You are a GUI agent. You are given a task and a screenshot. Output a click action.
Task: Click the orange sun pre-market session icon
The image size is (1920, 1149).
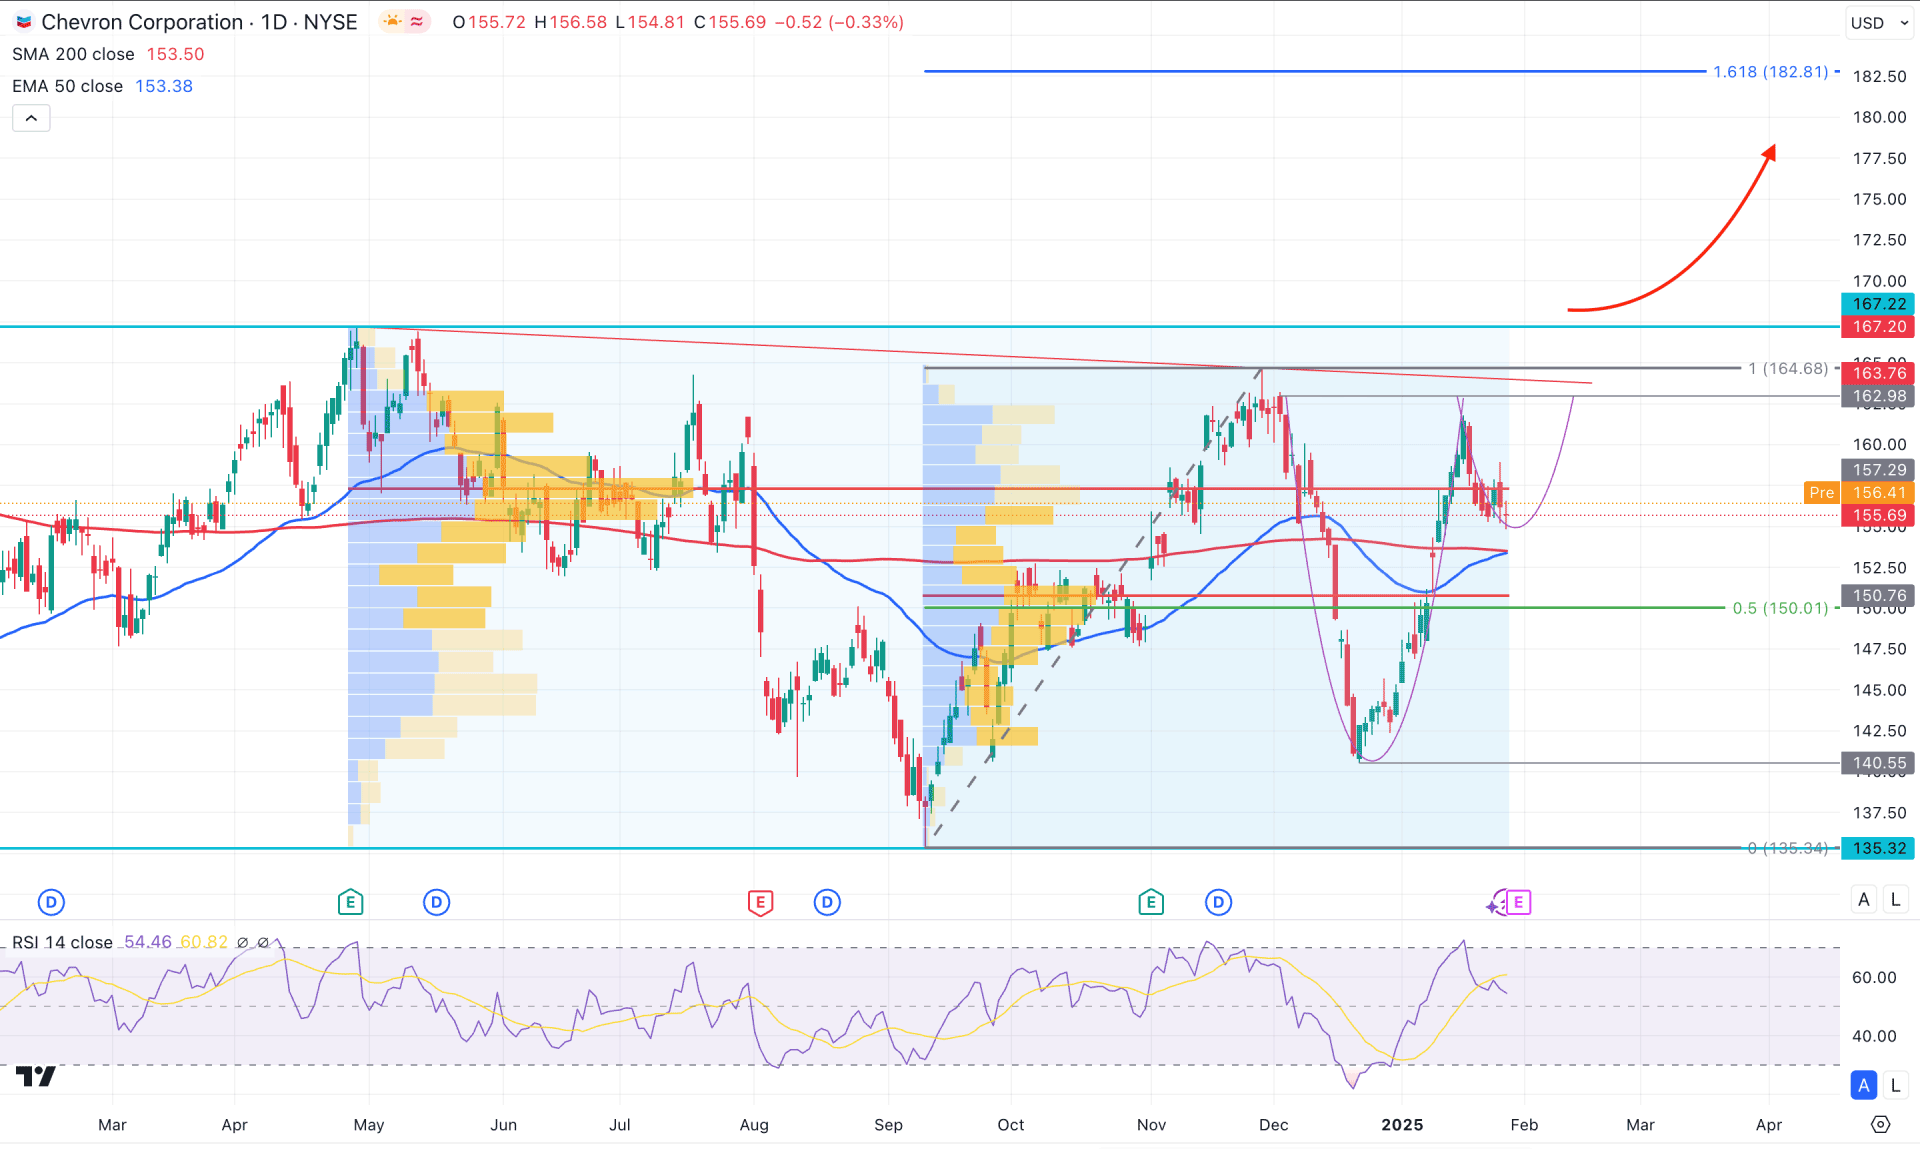(x=392, y=22)
